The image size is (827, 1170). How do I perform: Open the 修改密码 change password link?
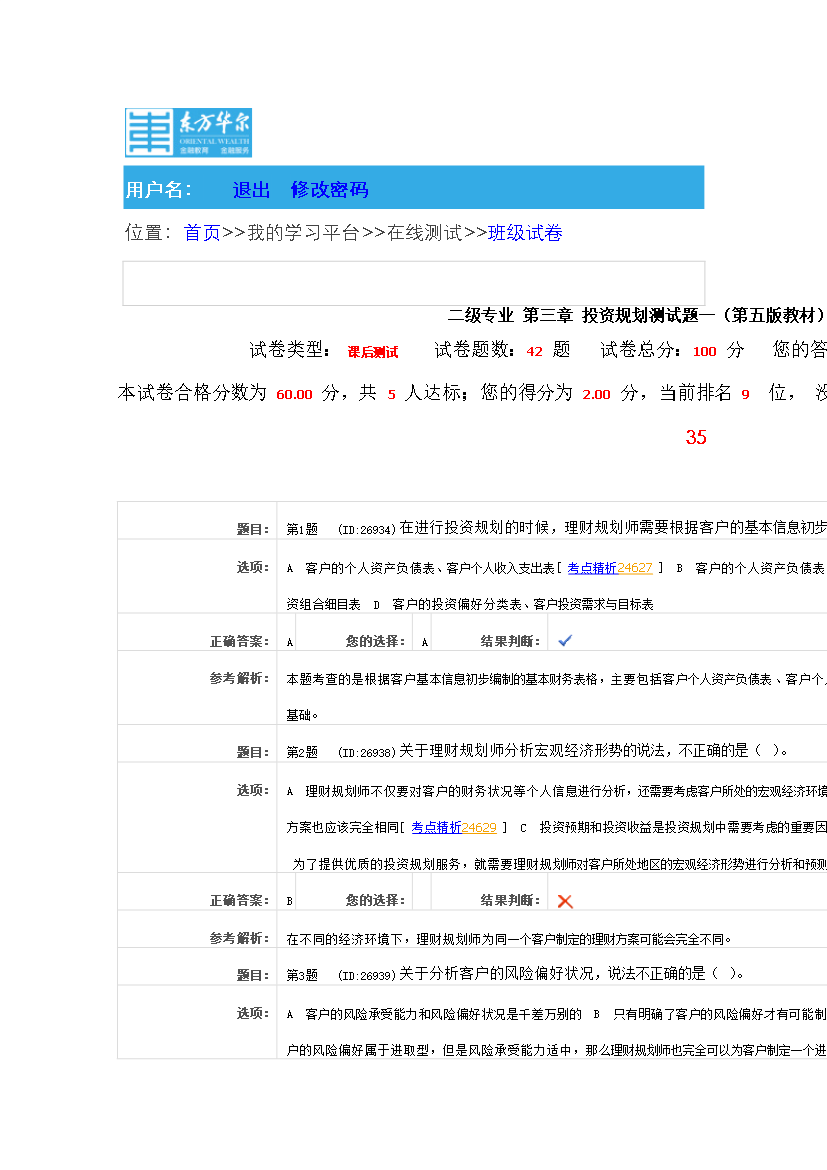click(x=329, y=190)
